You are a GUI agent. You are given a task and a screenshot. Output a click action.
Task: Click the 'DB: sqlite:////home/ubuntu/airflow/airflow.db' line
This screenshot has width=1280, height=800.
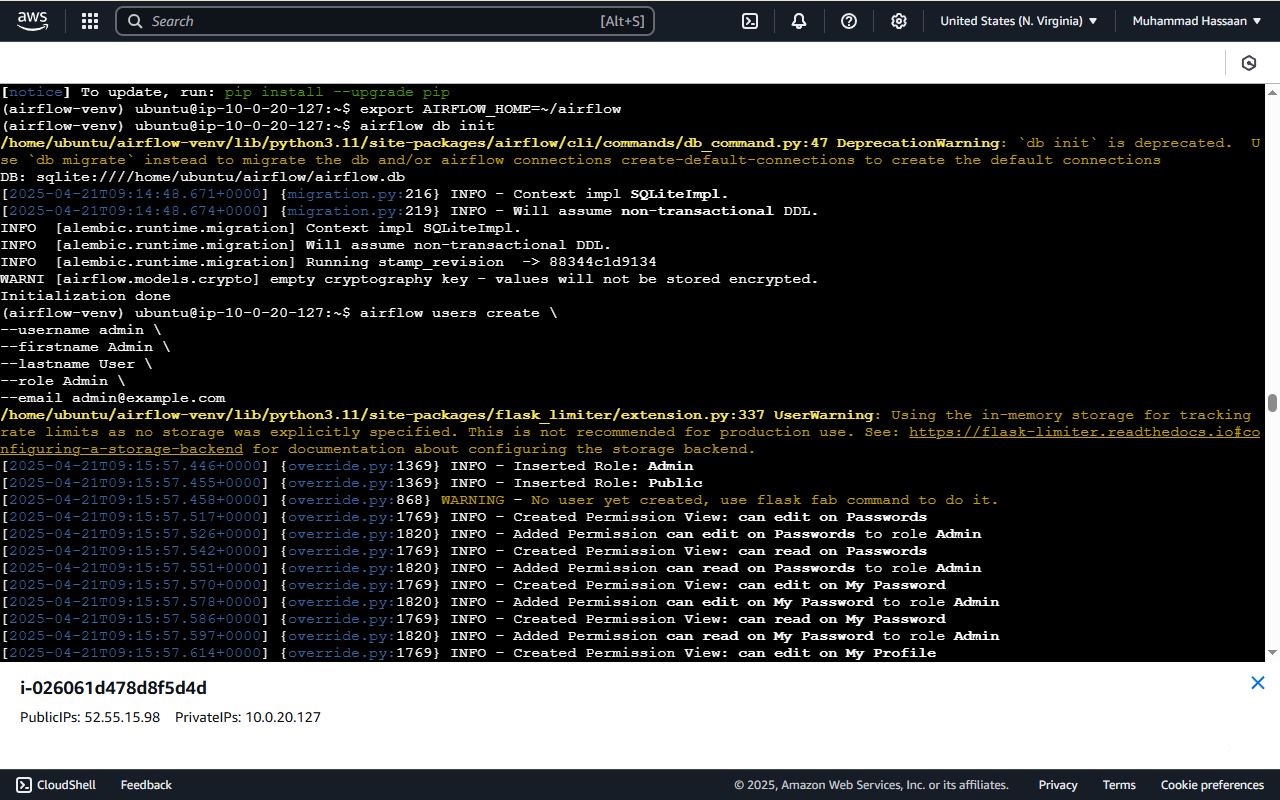tap(203, 177)
